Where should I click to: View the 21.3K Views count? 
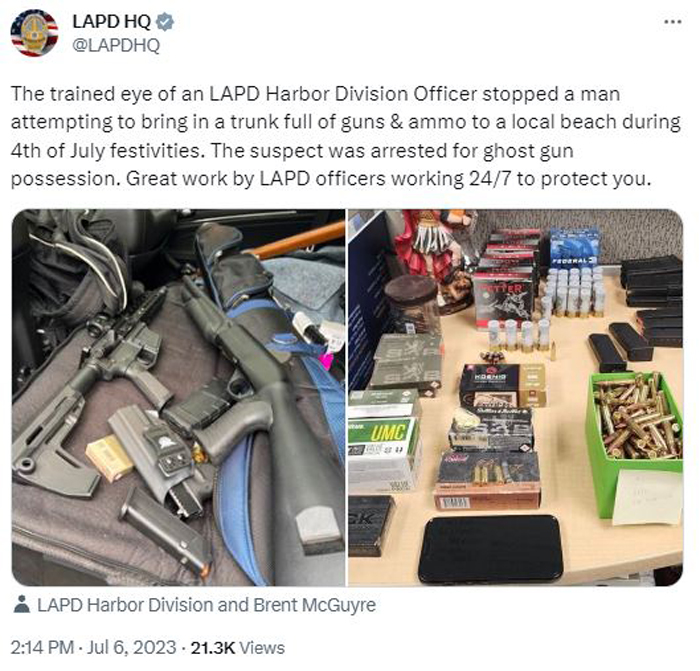[x=238, y=648]
